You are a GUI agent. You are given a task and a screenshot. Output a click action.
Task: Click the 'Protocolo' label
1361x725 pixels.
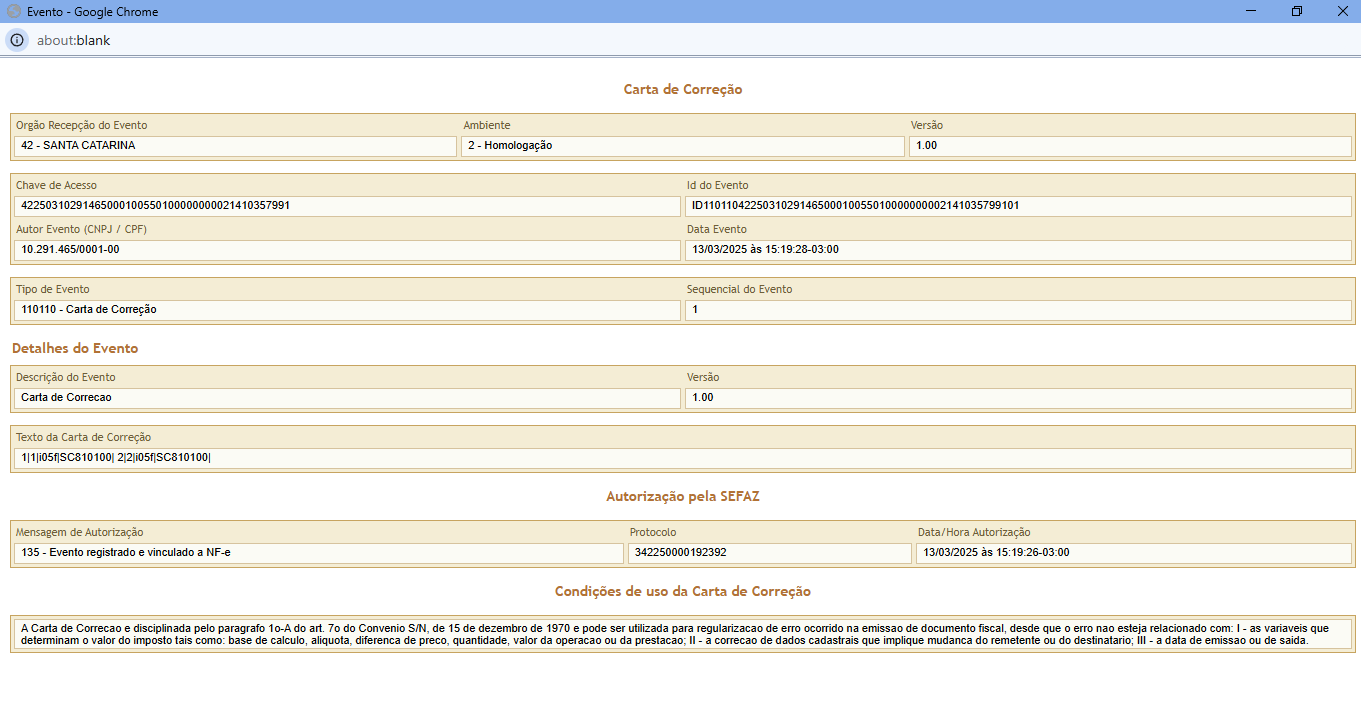(653, 533)
